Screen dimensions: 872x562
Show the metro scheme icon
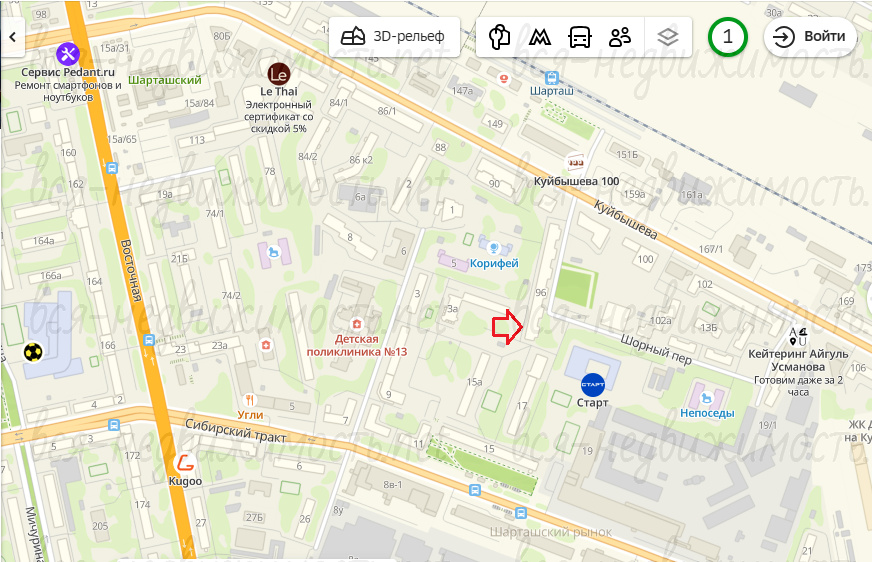click(x=539, y=37)
